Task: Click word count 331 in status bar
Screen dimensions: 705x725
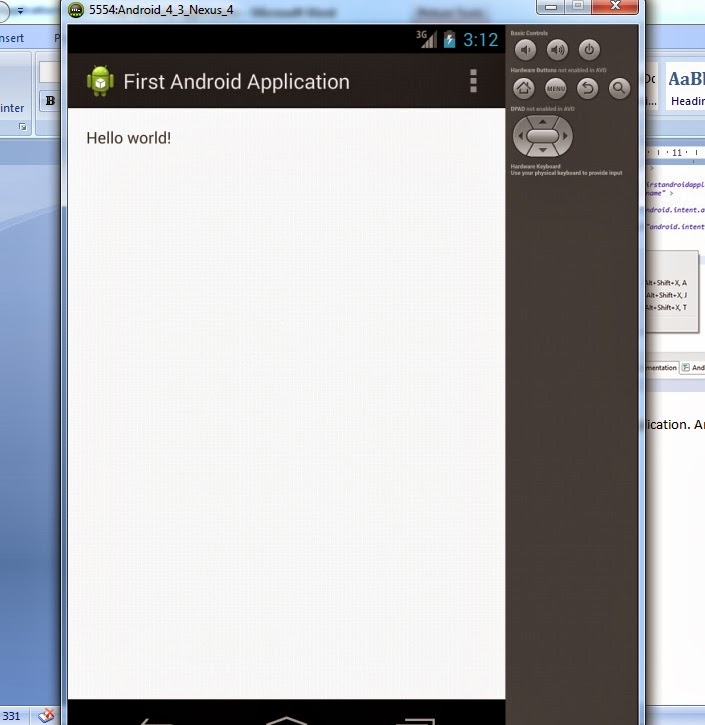Action: pos(11,716)
